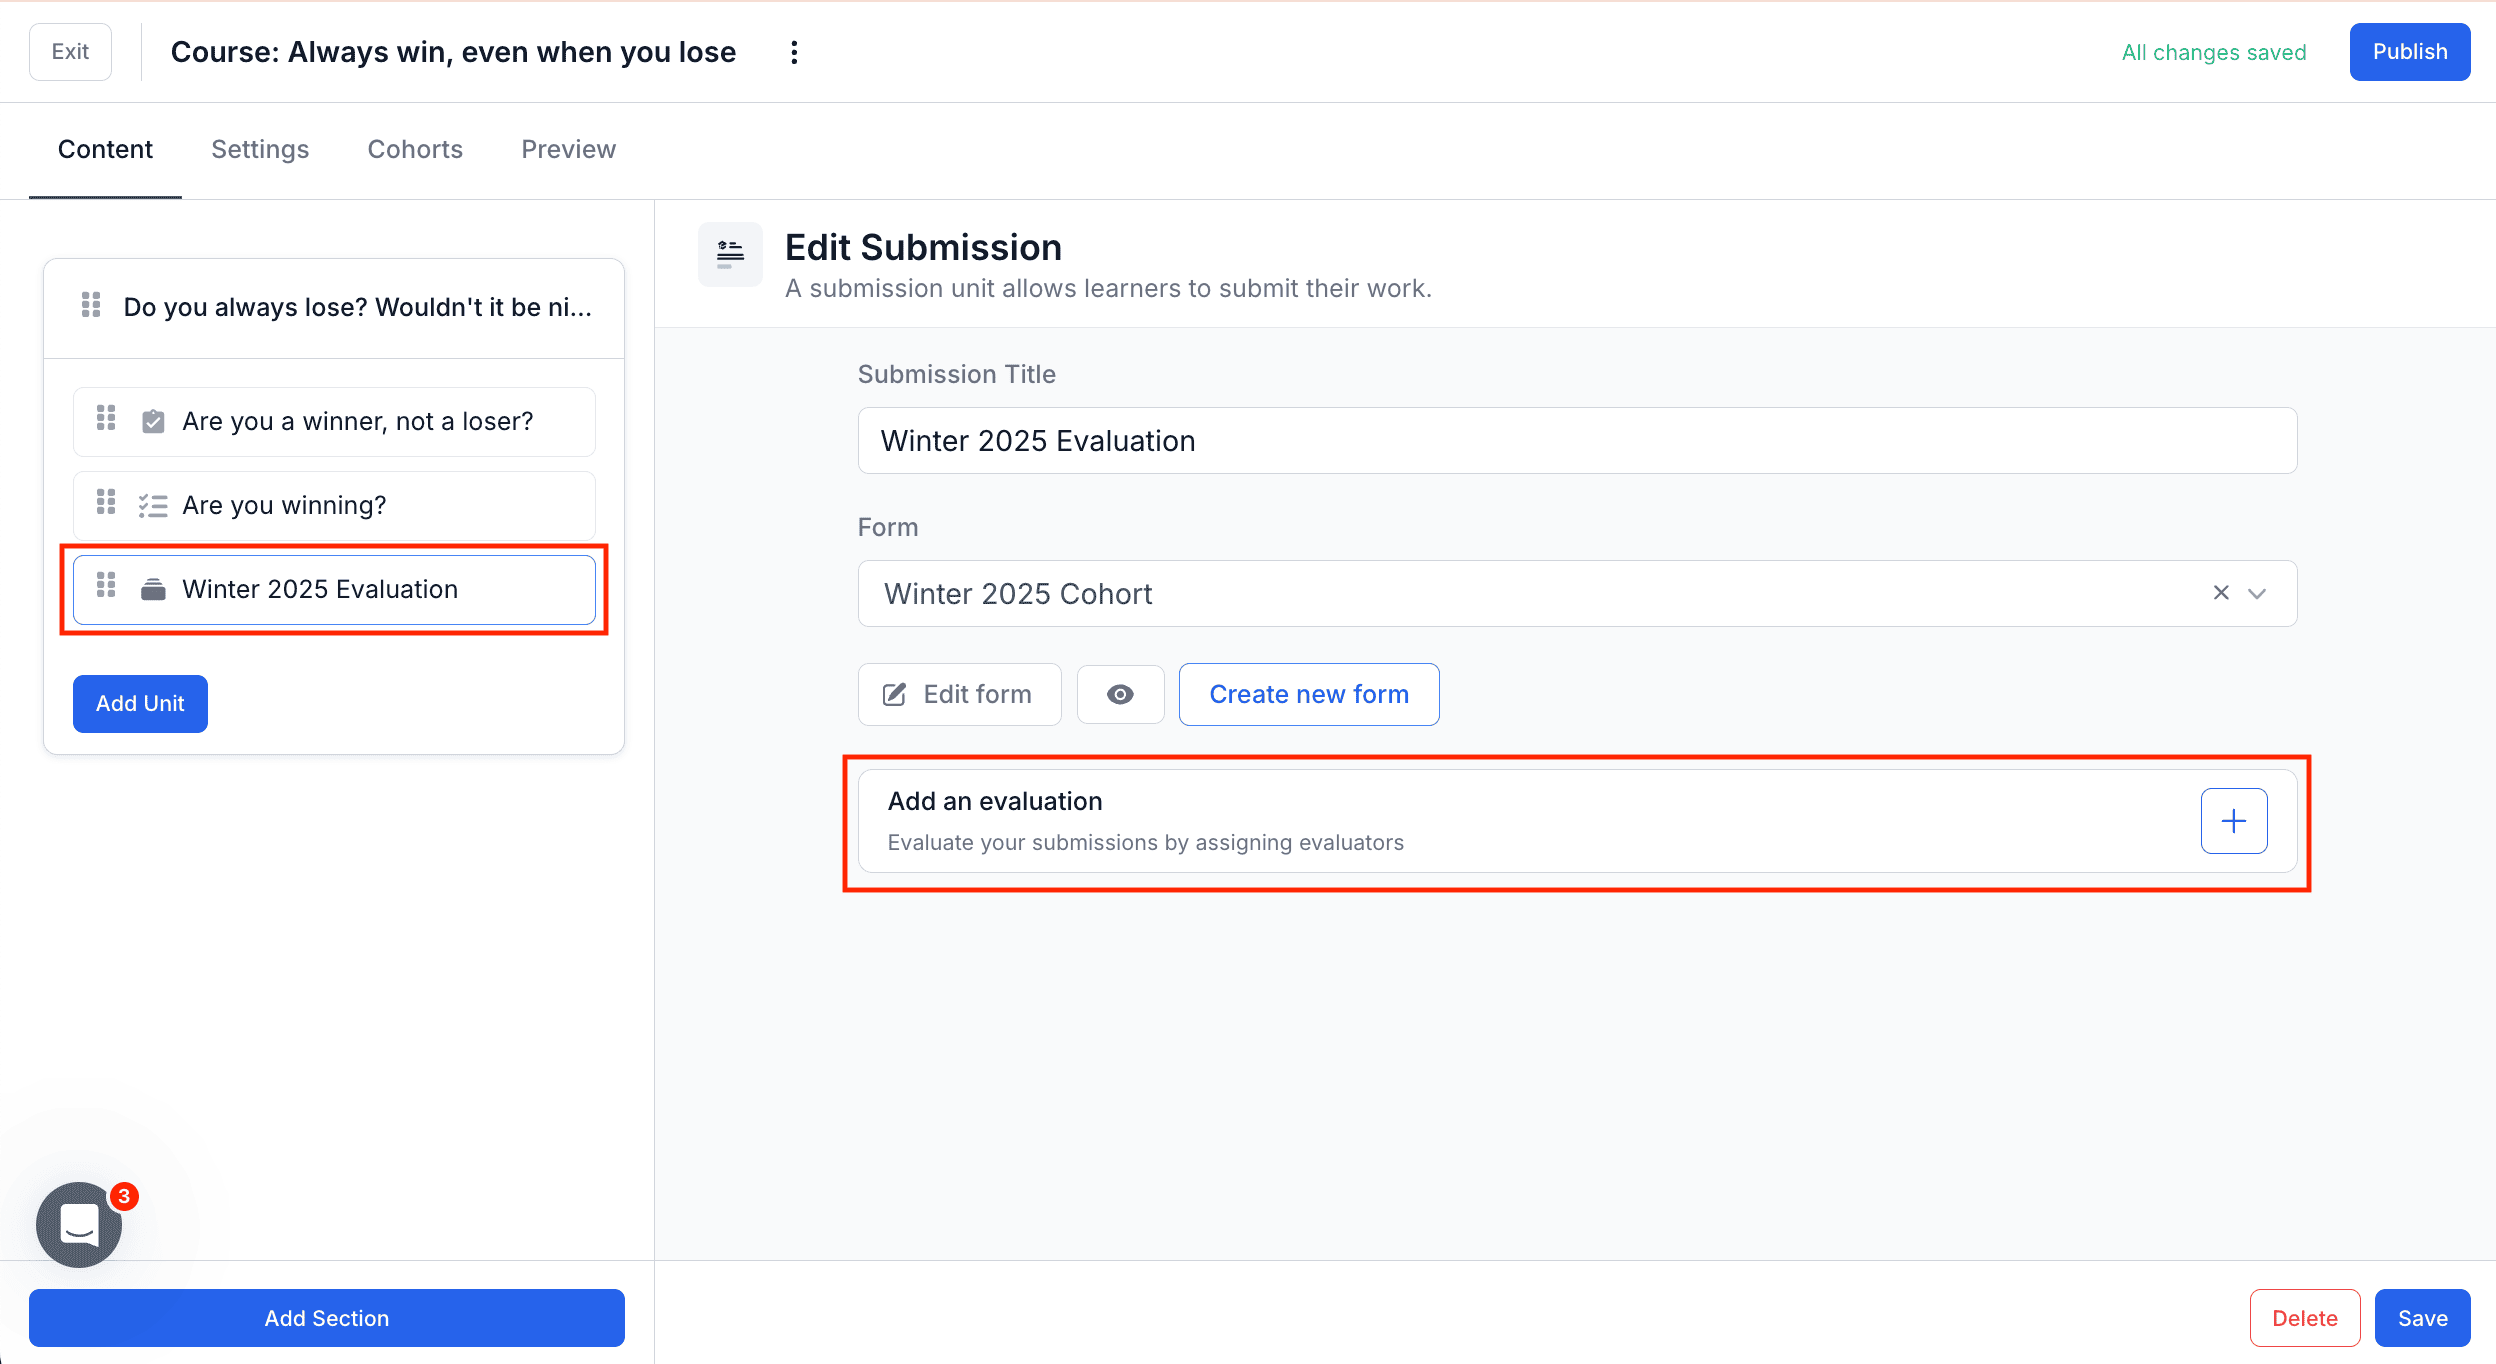Switch to the Preview tab

[567, 149]
